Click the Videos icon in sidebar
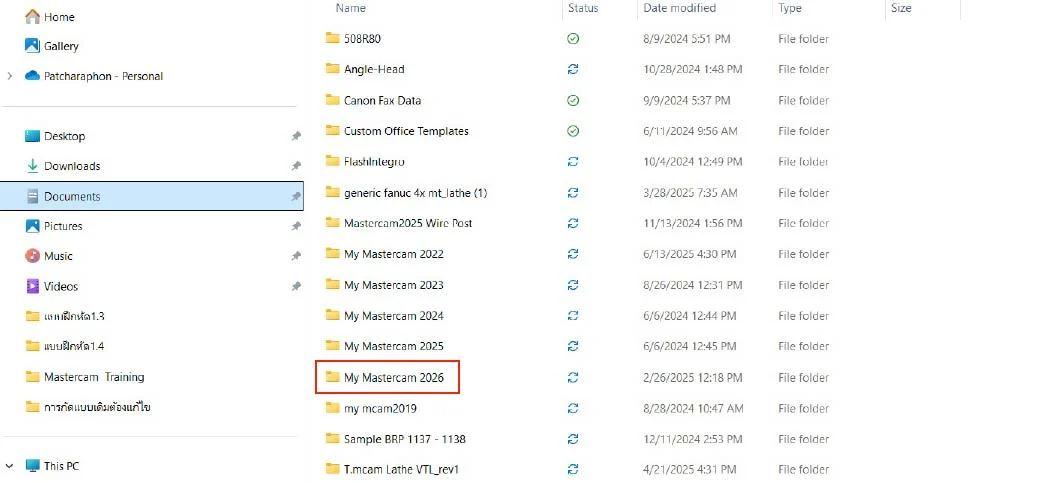 click(32, 286)
